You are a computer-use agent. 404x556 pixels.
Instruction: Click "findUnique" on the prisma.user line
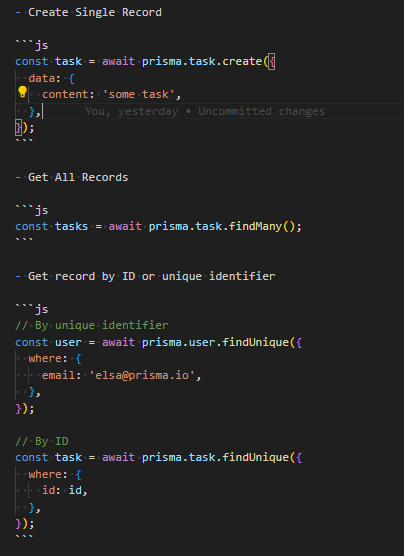point(255,342)
